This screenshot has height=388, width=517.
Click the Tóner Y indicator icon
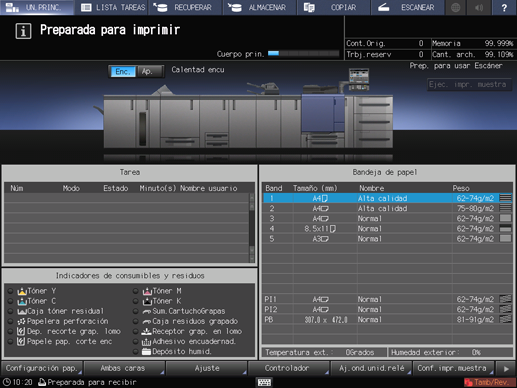(x=22, y=291)
